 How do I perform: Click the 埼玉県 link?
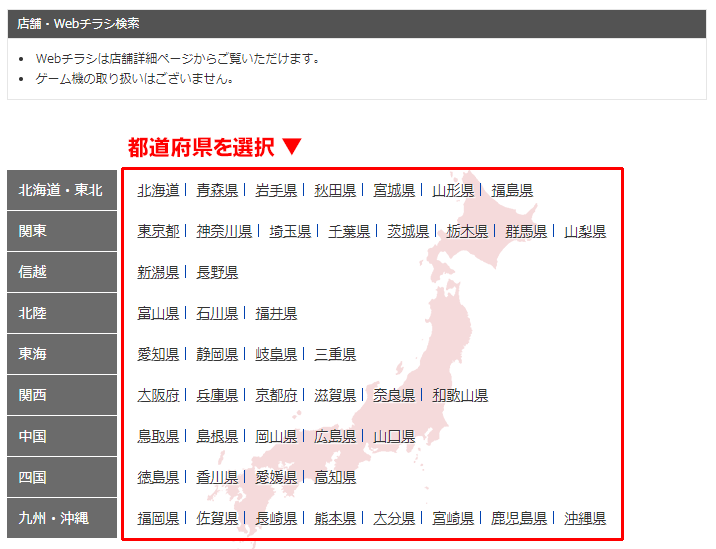click(x=290, y=232)
